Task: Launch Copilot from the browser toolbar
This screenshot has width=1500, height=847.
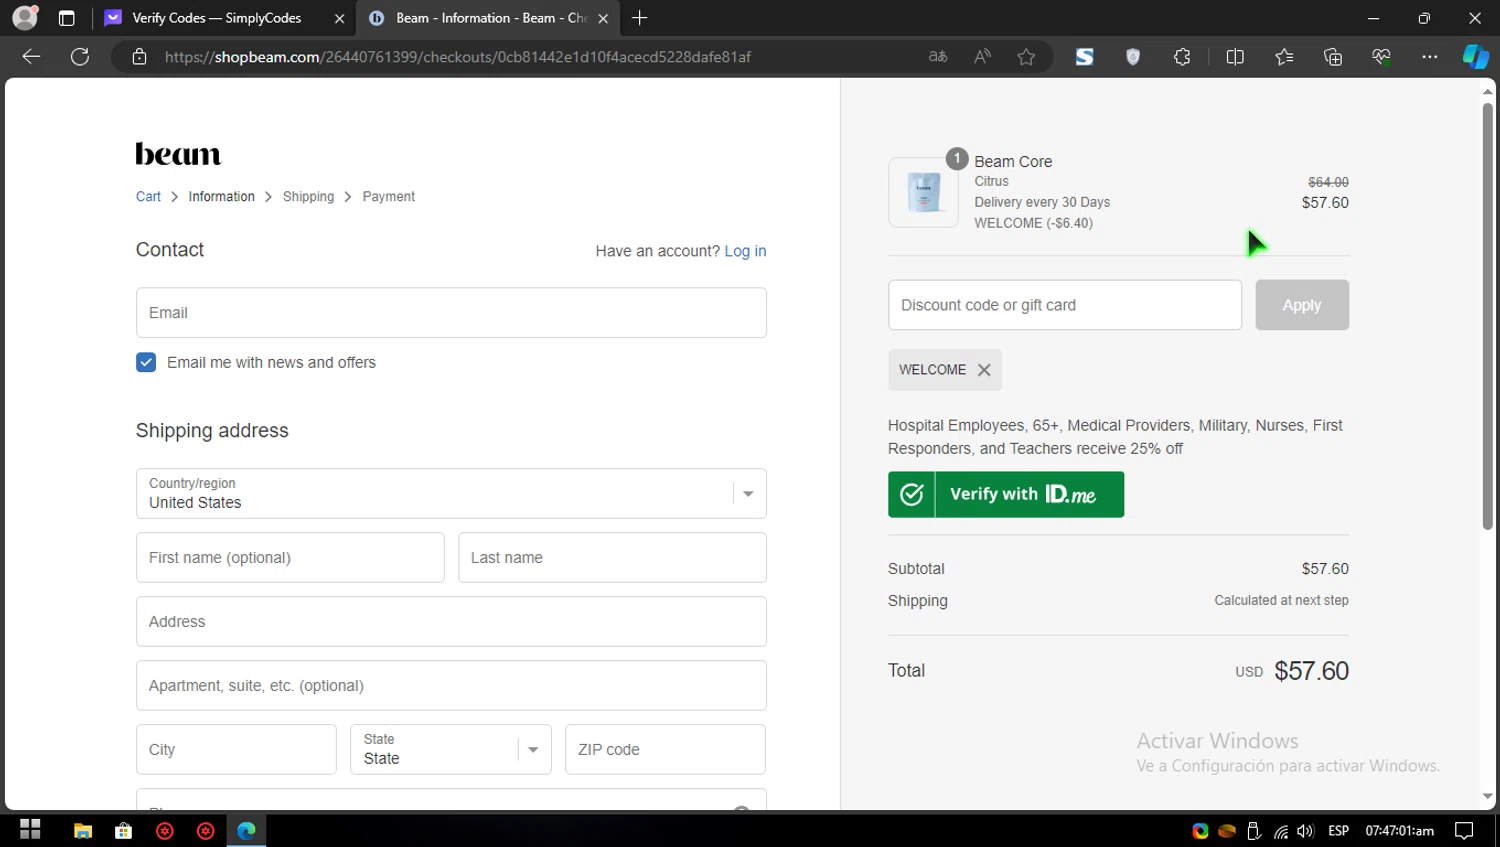Action: point(1475,57)
